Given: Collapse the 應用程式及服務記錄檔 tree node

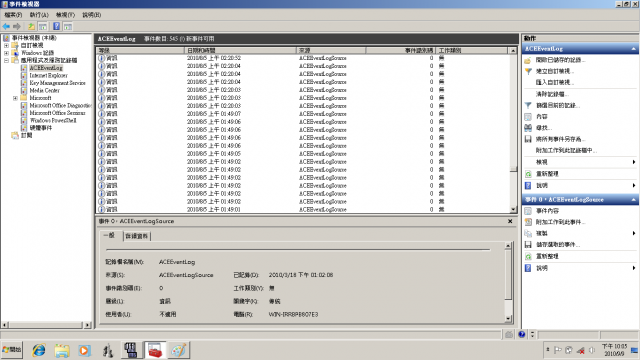Looking at the screenshot, I should (7, 60).
